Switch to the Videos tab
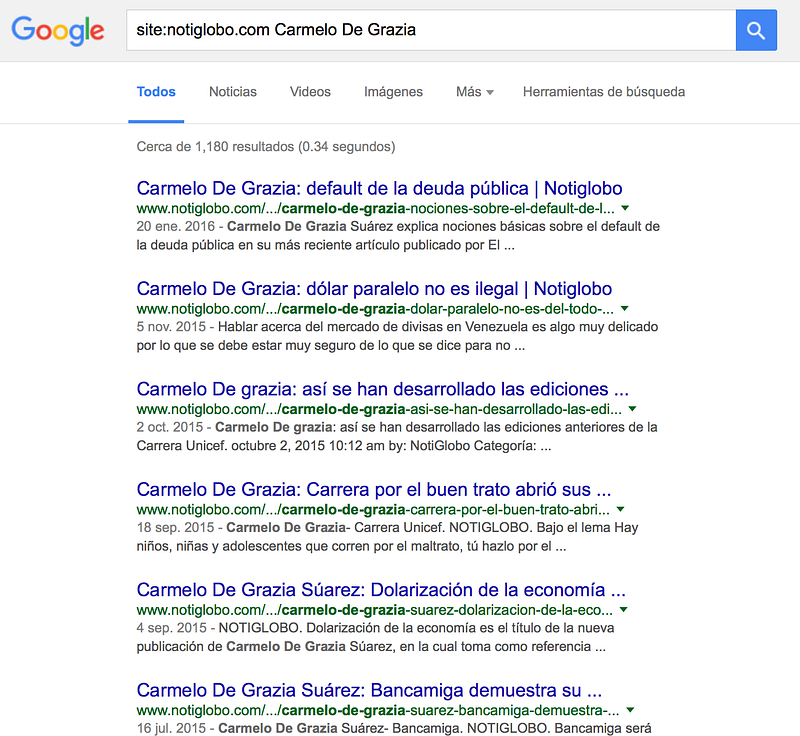The image size is (800, 736). click(310, 92)
